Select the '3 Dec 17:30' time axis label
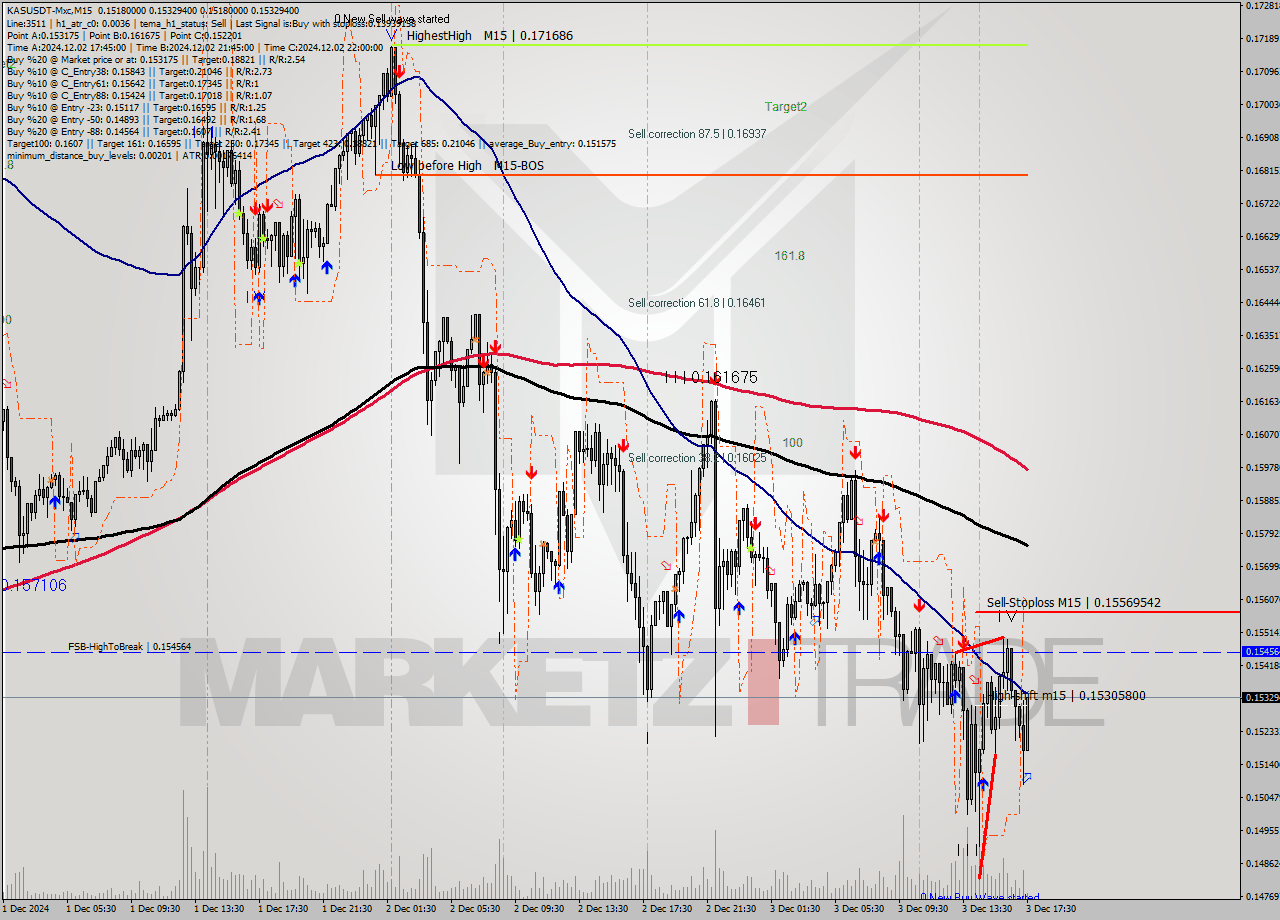 pos(1051,909)
